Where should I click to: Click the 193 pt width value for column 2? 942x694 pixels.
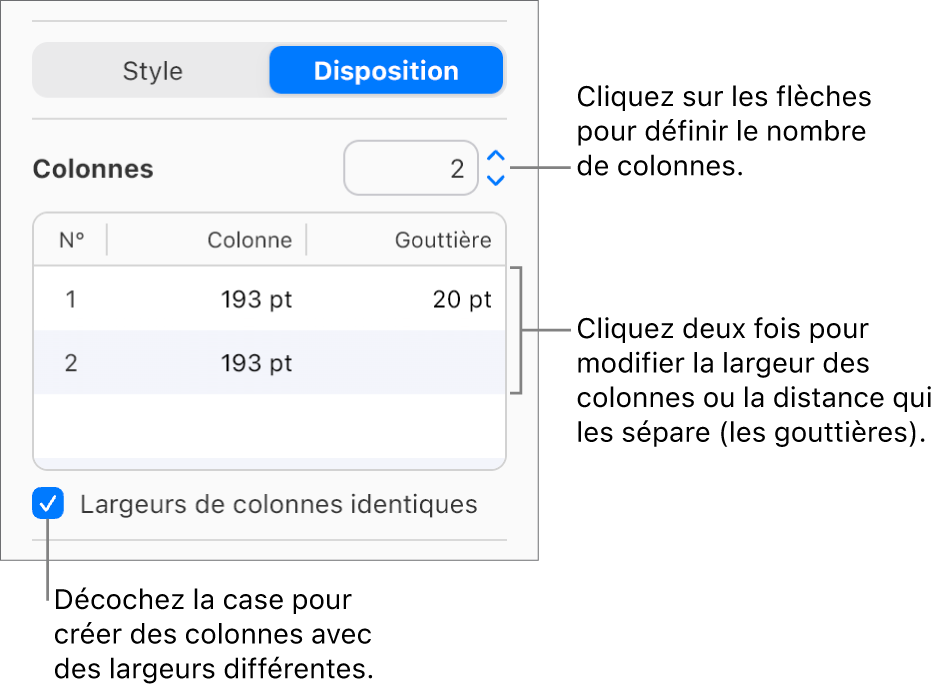pos(256,363)
